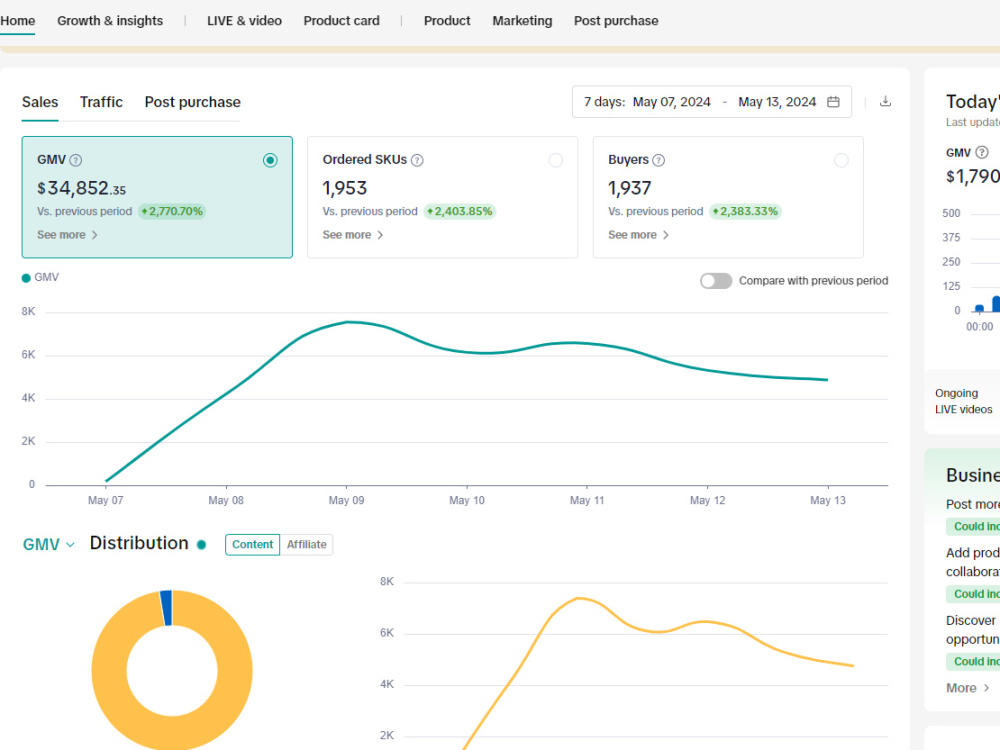The image size is (1000, 750).
Task: Select the Buyers radio button
Action: point(841,160)
